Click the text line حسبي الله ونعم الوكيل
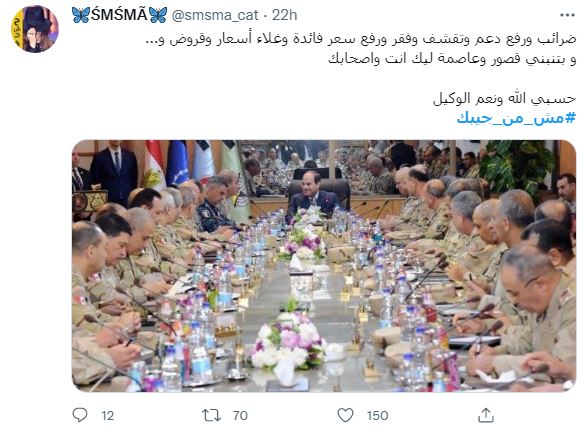Image resolution: width=585 pixels, height=431 pixels. point(504,99)
